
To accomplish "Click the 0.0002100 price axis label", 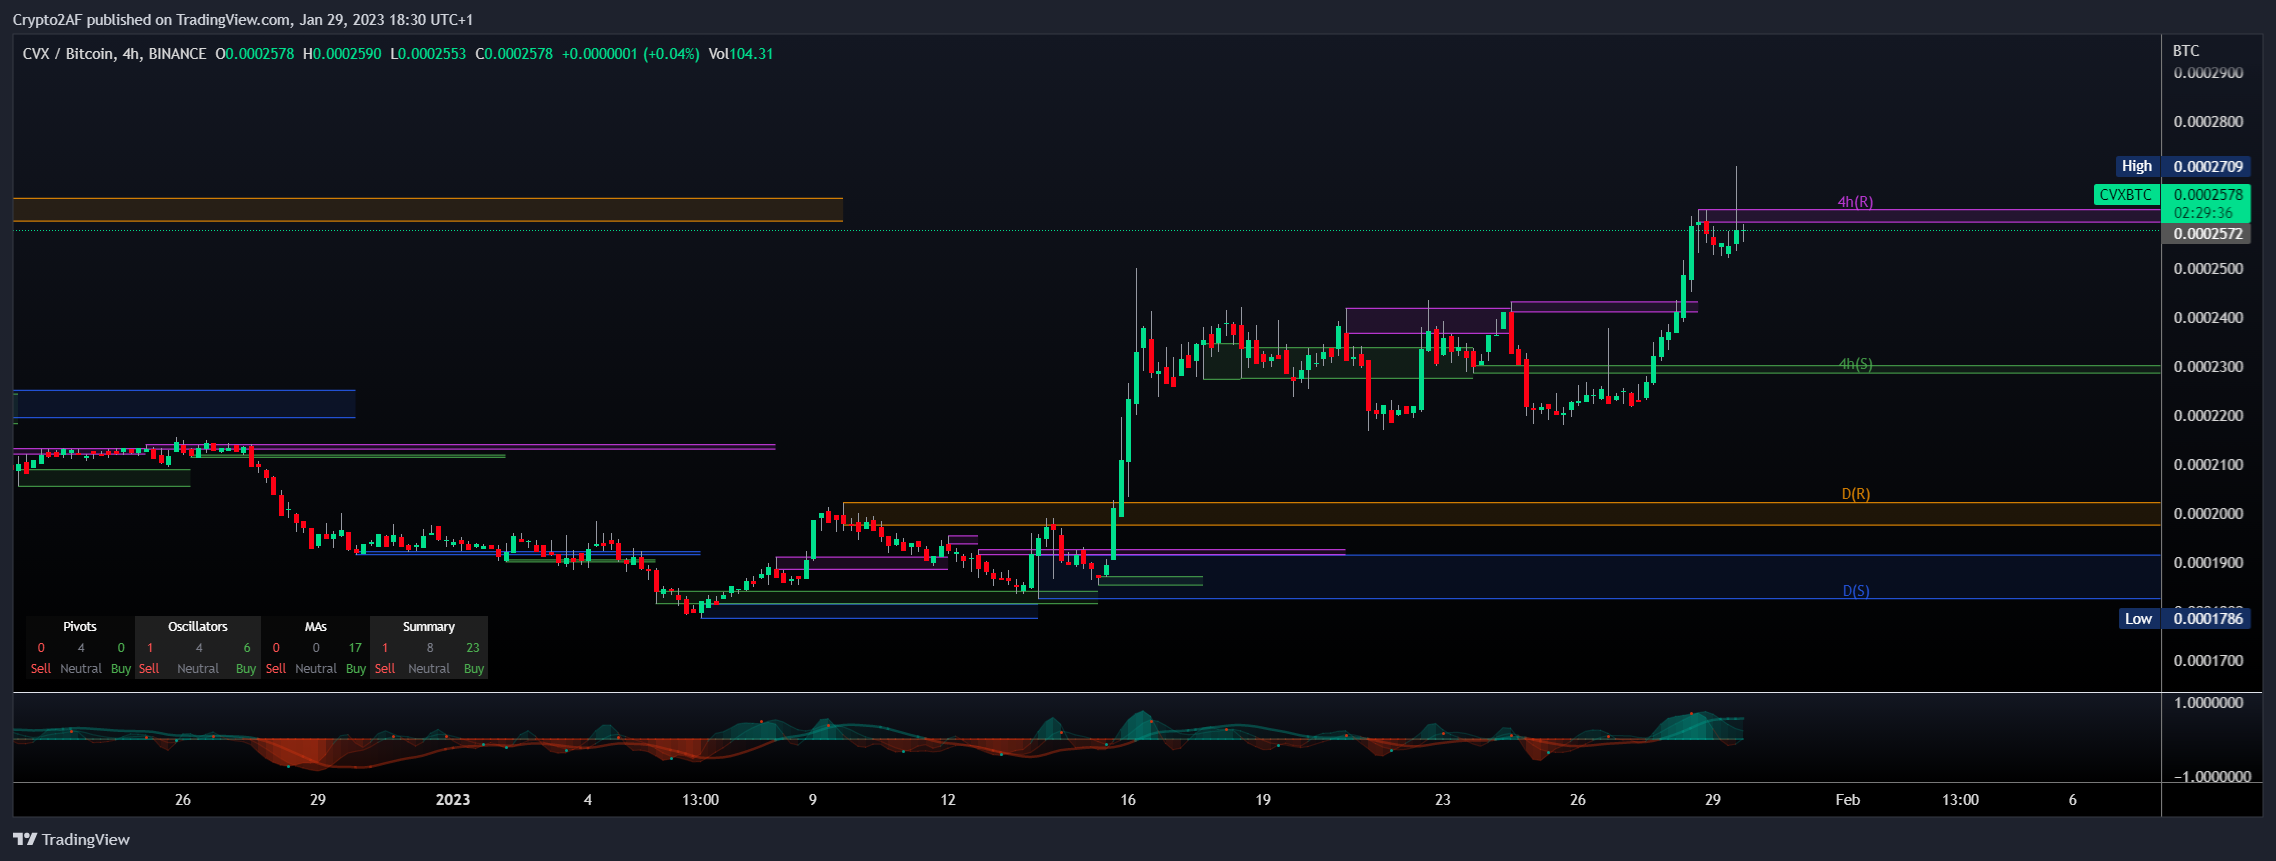I will tap(2208, 465).
